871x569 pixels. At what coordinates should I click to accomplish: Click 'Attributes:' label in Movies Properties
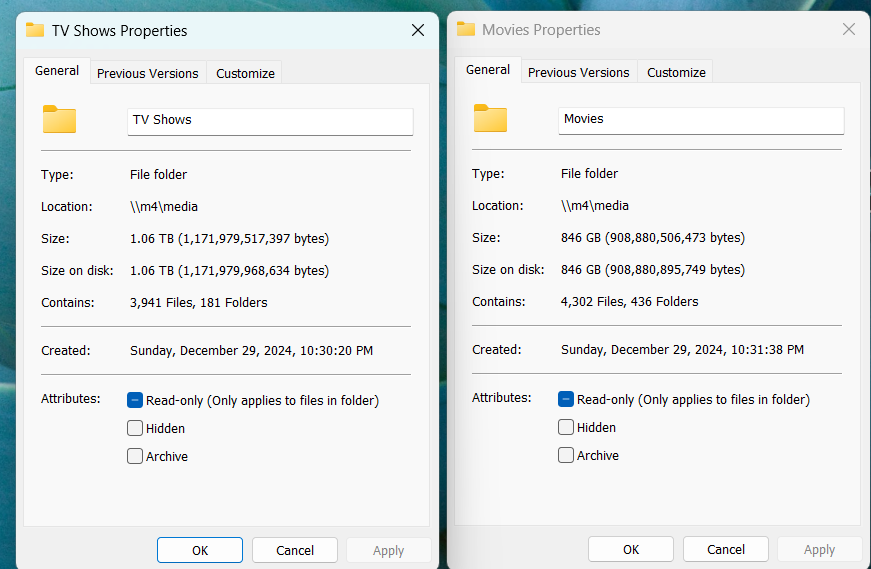[502, 397]
